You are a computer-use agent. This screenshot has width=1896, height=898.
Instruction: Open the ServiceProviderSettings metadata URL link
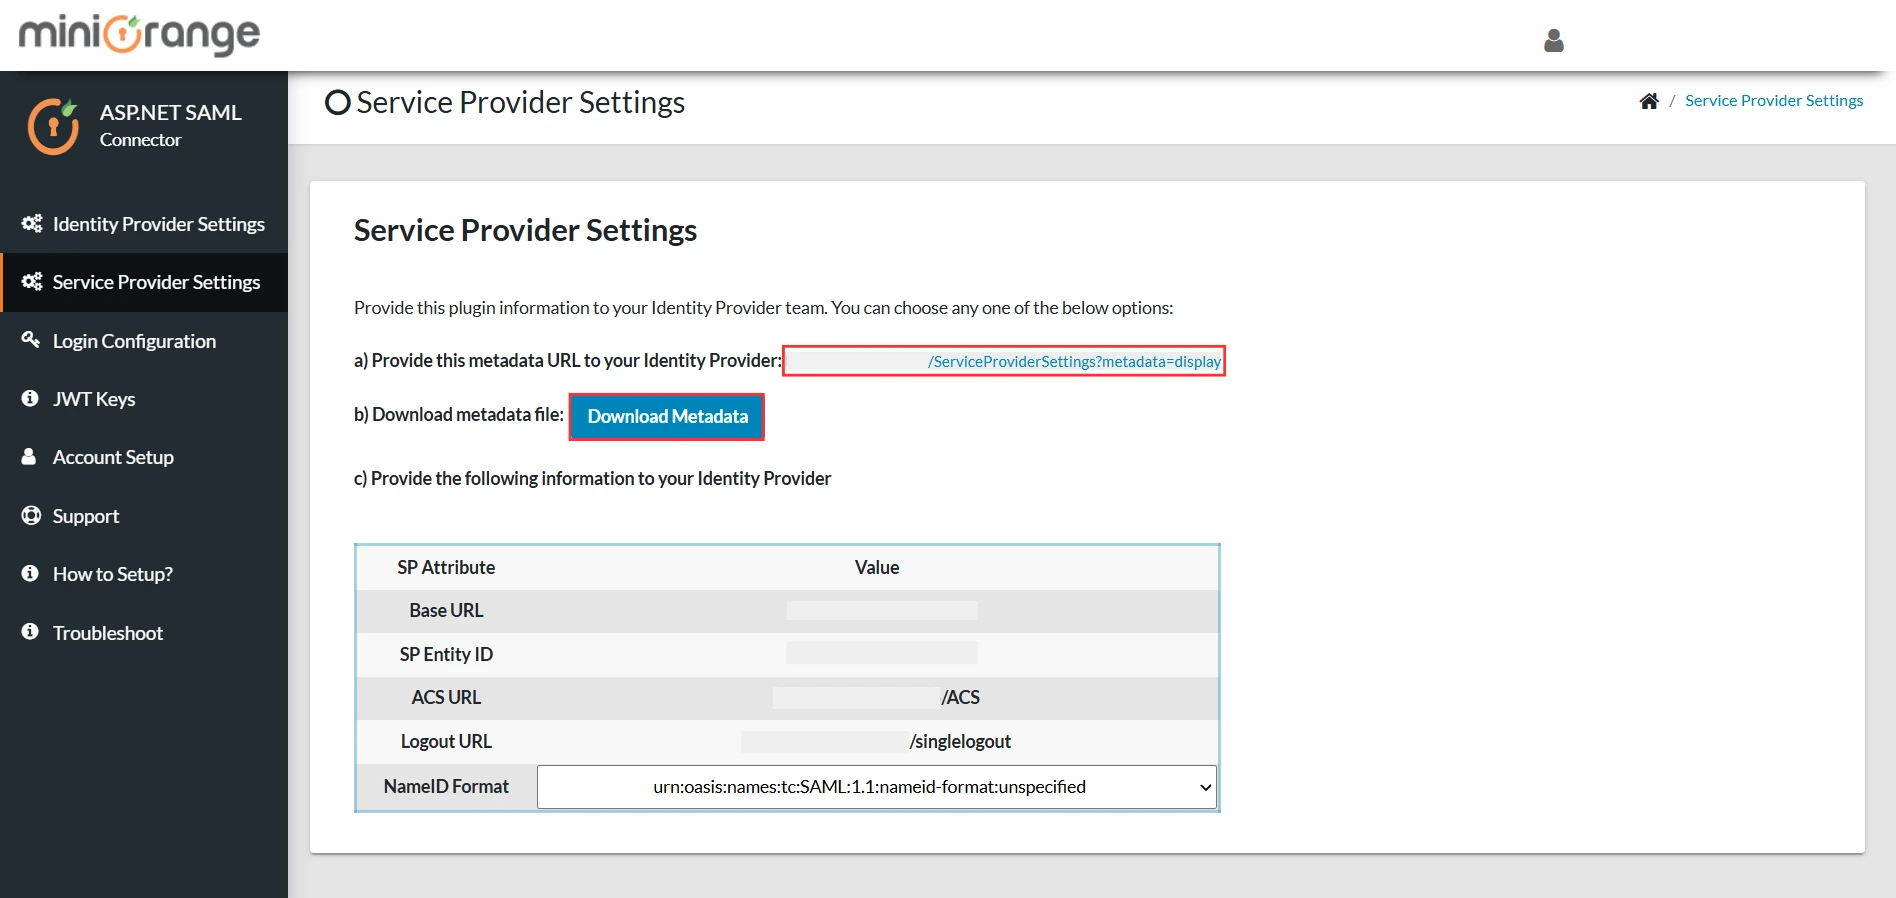tap(1074, 361)
